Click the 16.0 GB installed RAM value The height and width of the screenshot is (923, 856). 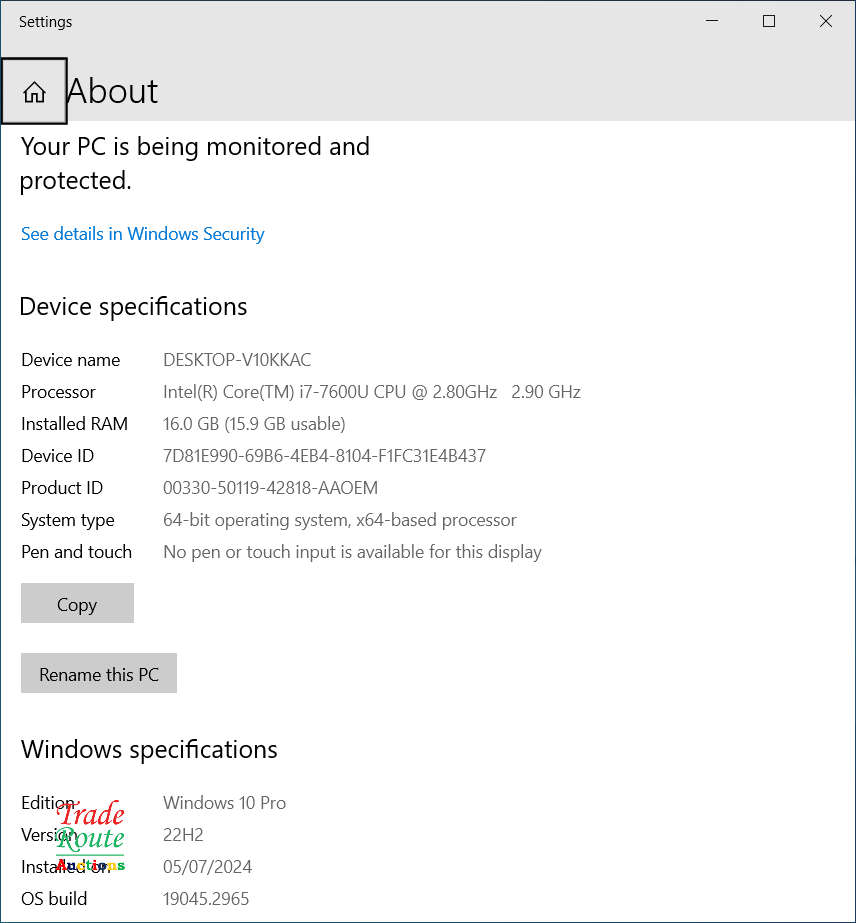point(254,424)
